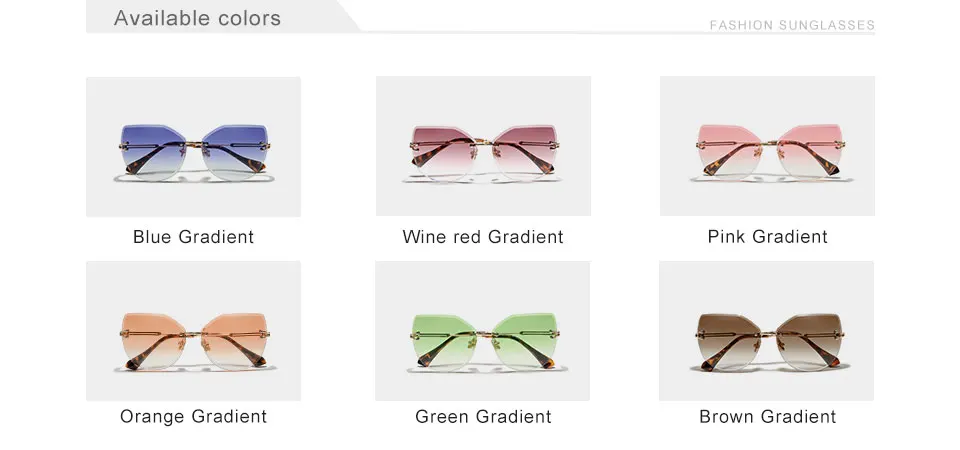Pick the wine red lens of that pair

click(444, 152)
